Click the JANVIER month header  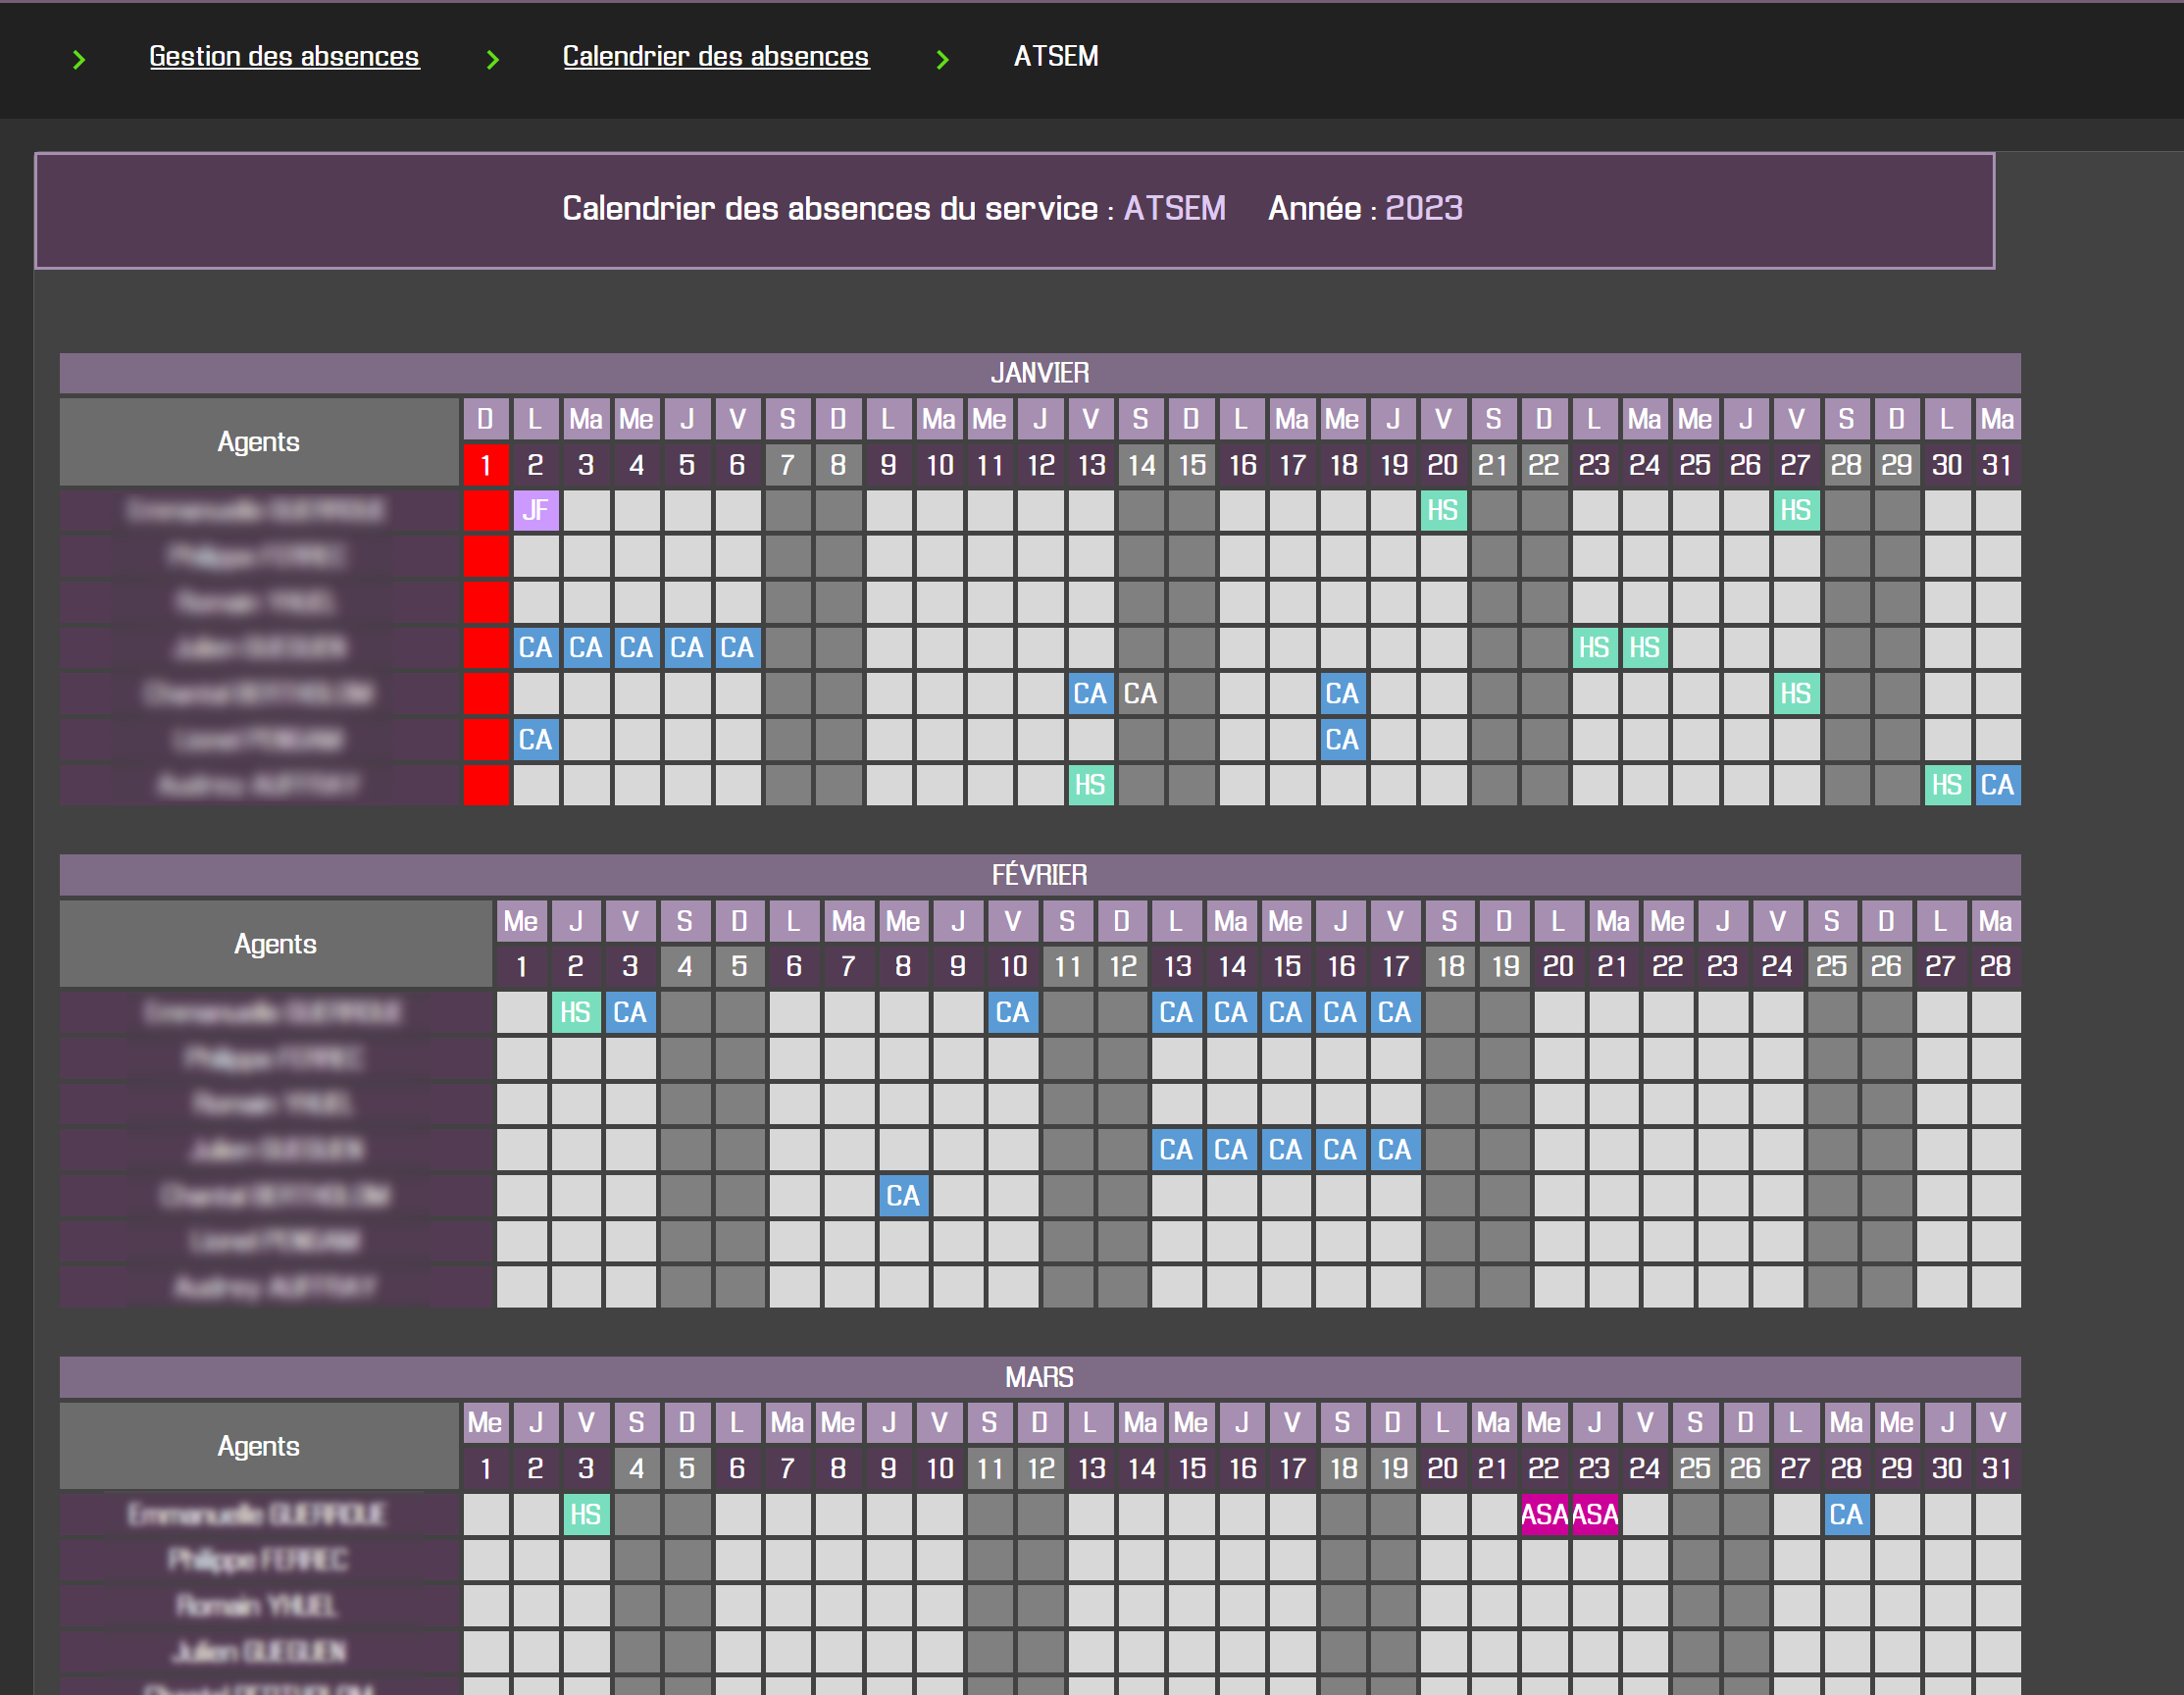(x=1040, y=373)
